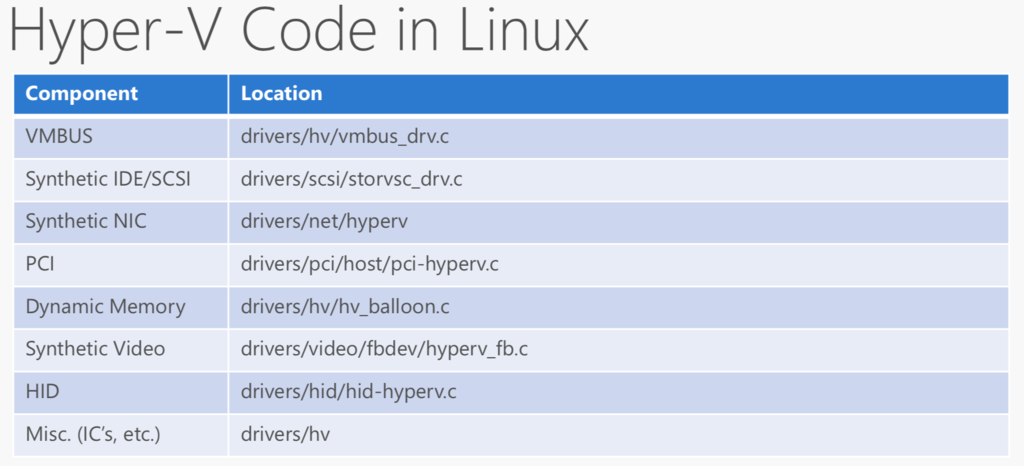Screen dimensions: 1024x466
Task: Click the "Hyper-V Code in Linux" slide title
Action: pos(300,33)
